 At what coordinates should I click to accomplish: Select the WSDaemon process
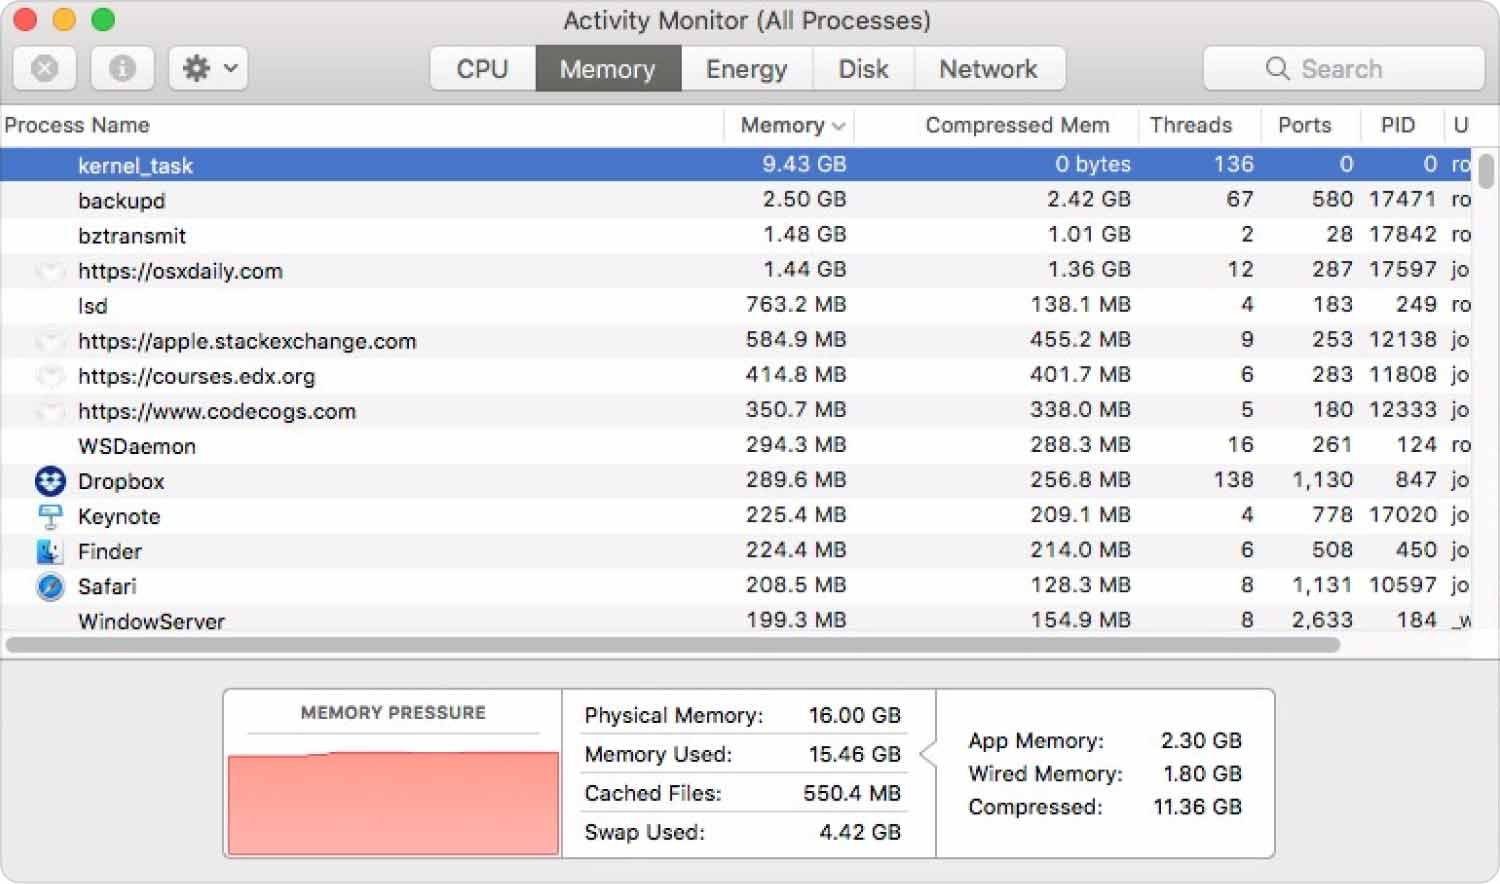137,446
